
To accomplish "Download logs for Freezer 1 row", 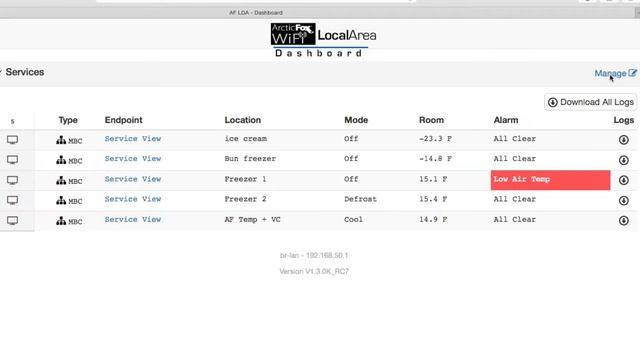I will pos(623,180).
